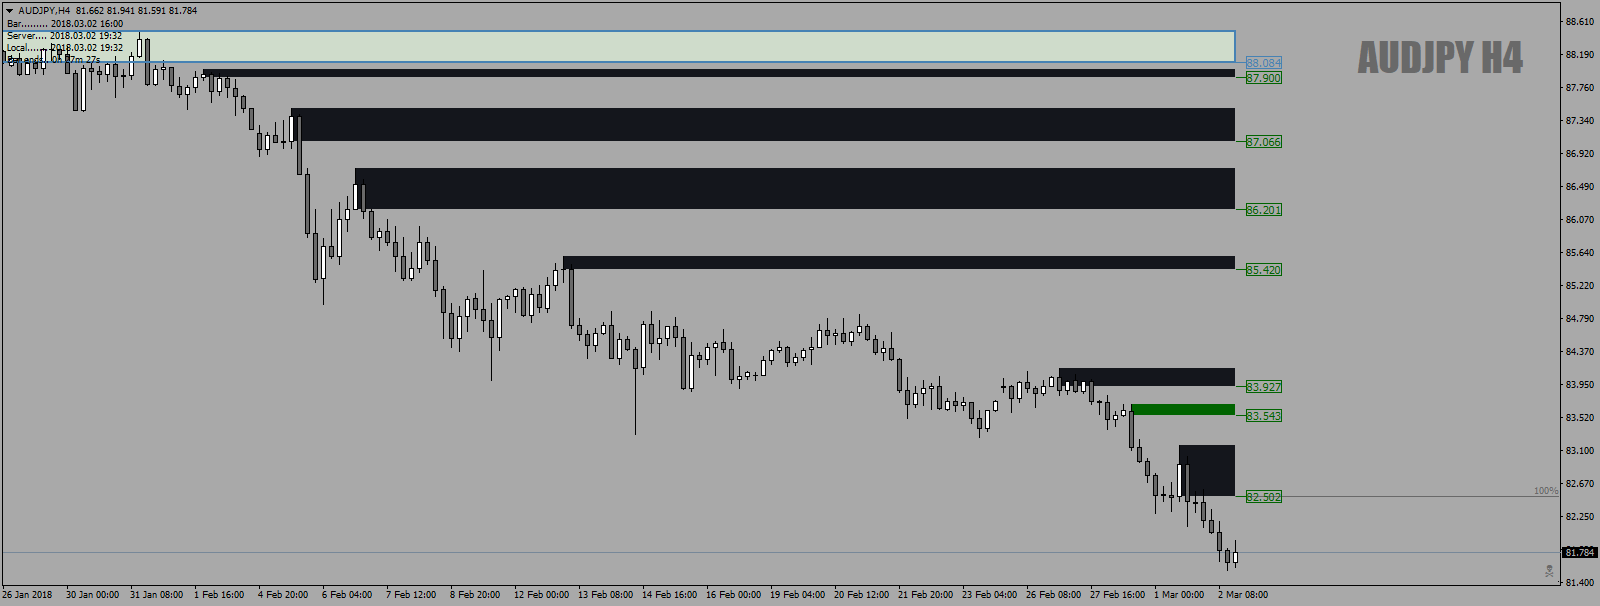Click the 88.610 price scale value

point(1580,22)
